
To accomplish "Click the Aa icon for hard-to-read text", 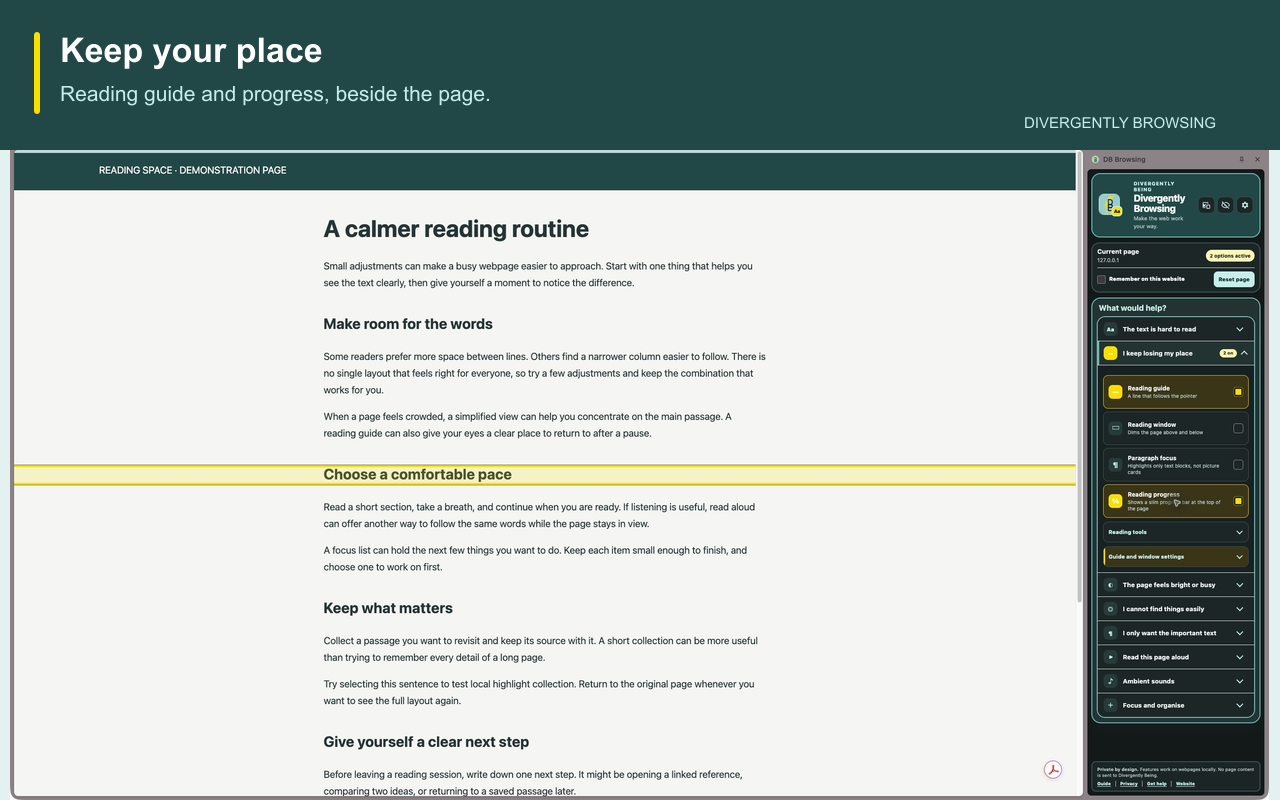I will point(1110,329).
